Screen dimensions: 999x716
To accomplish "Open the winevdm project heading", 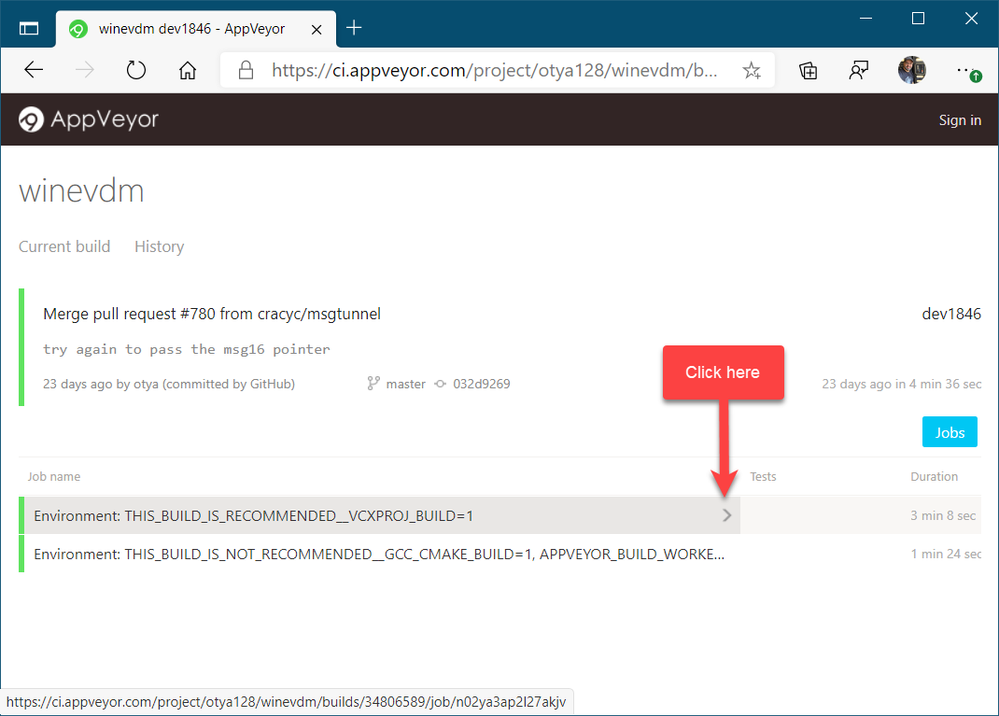I will [82, 191].
